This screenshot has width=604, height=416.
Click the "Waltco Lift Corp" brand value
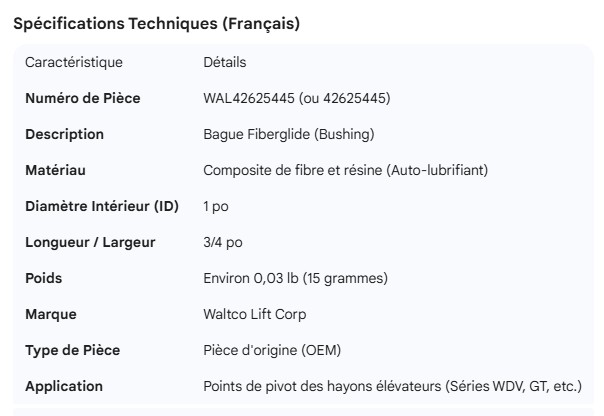[x=255, y=314]
